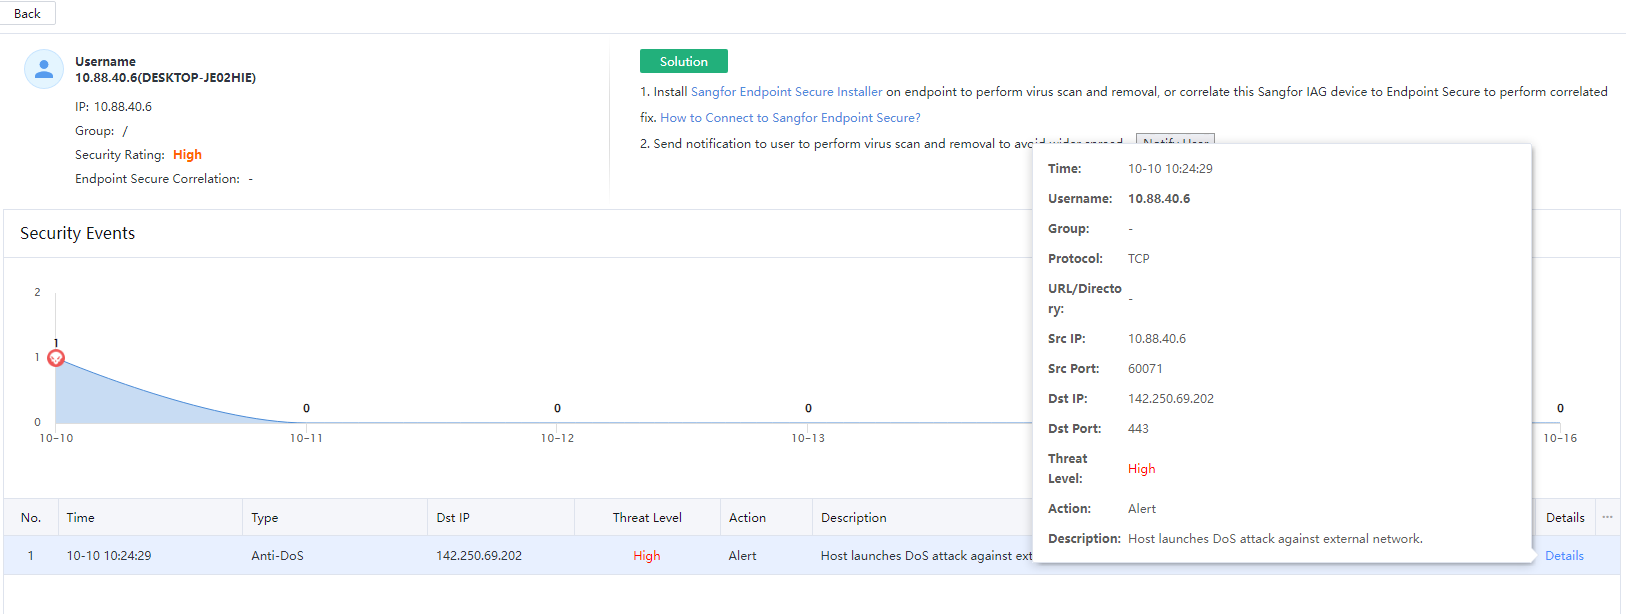1626x614 pixels.
Task: Select the Anti-DoS event row
Action: (x=277, y=556)
